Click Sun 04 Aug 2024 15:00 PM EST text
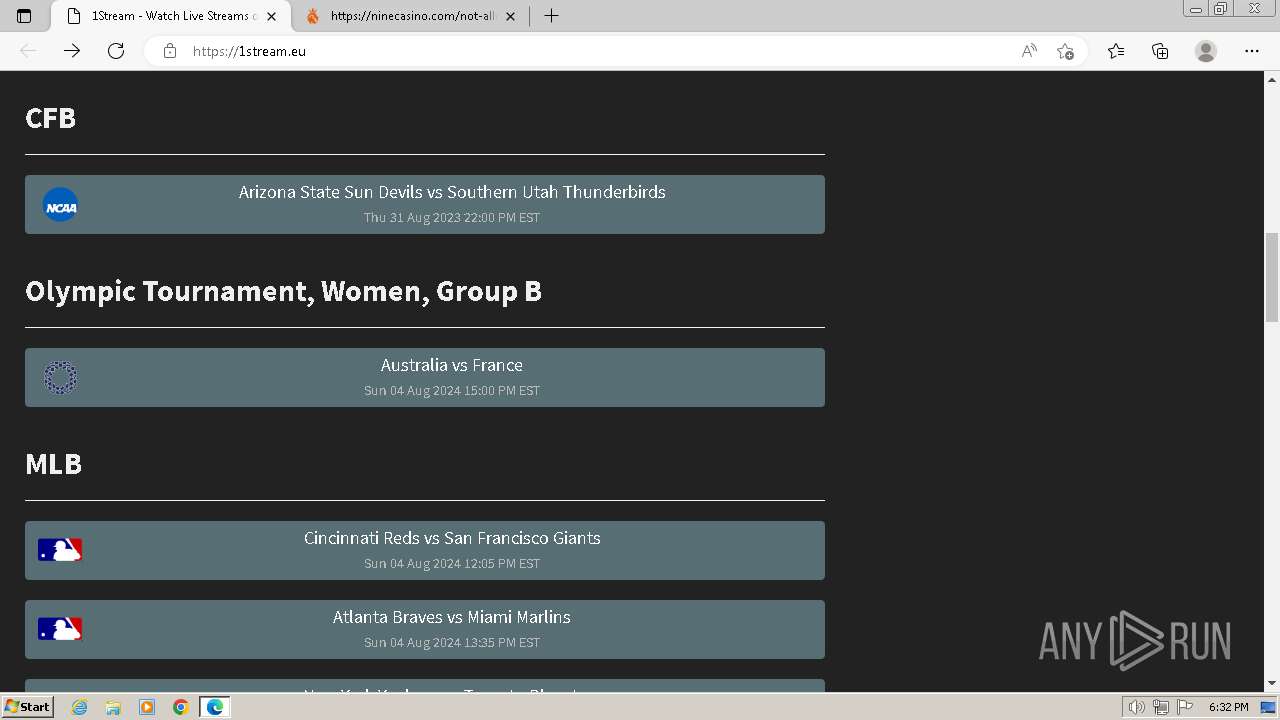1280x720 pixels. tap(452, 390)
